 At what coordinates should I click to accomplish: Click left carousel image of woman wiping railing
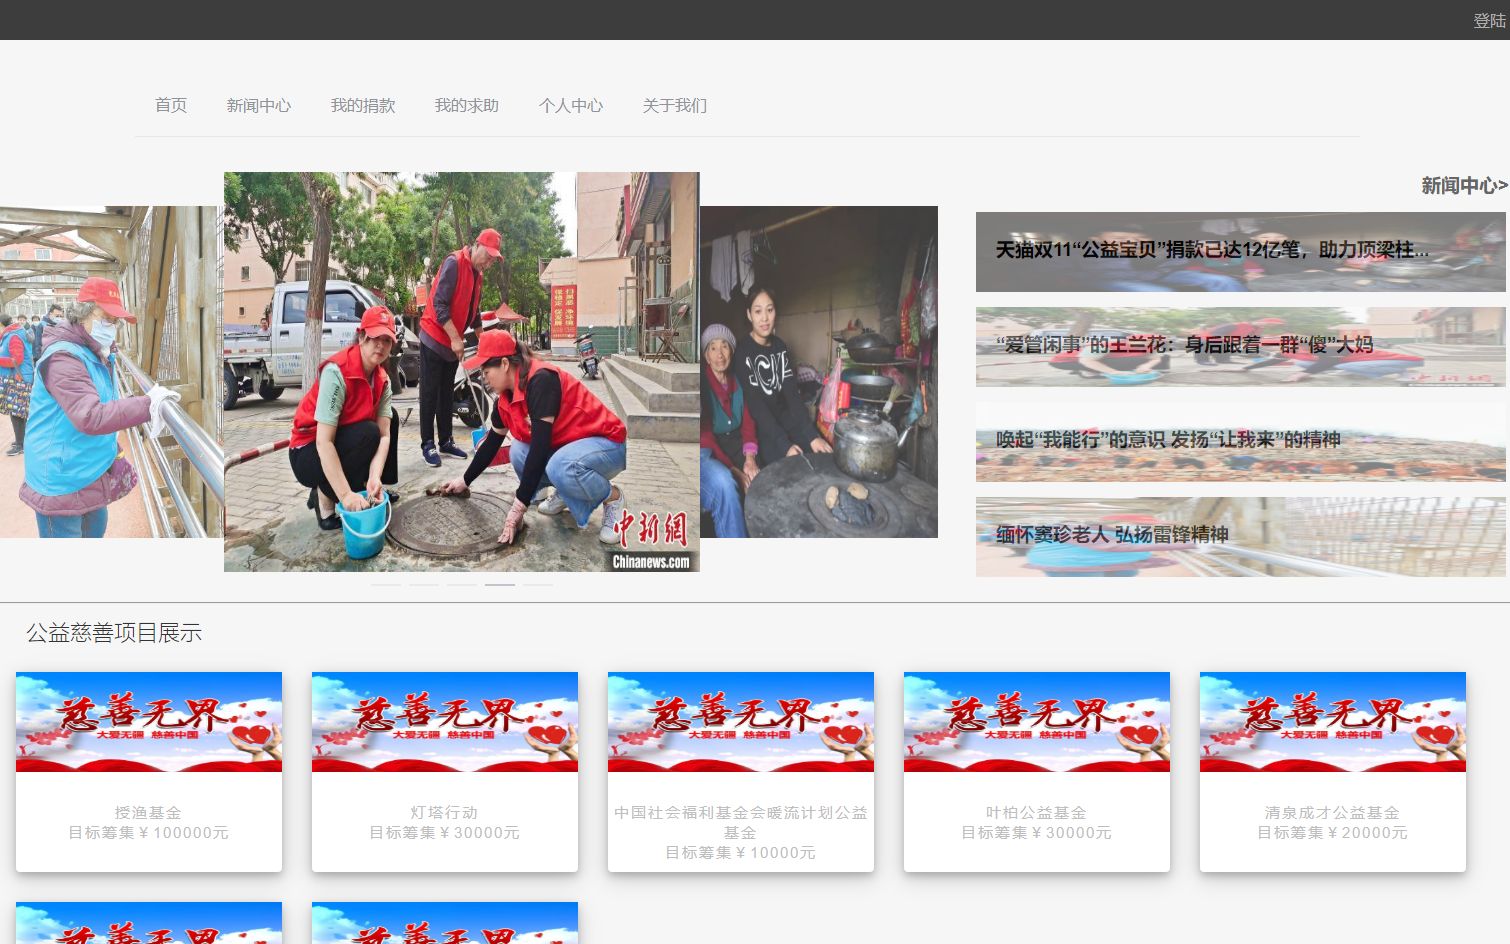[110, 372]
